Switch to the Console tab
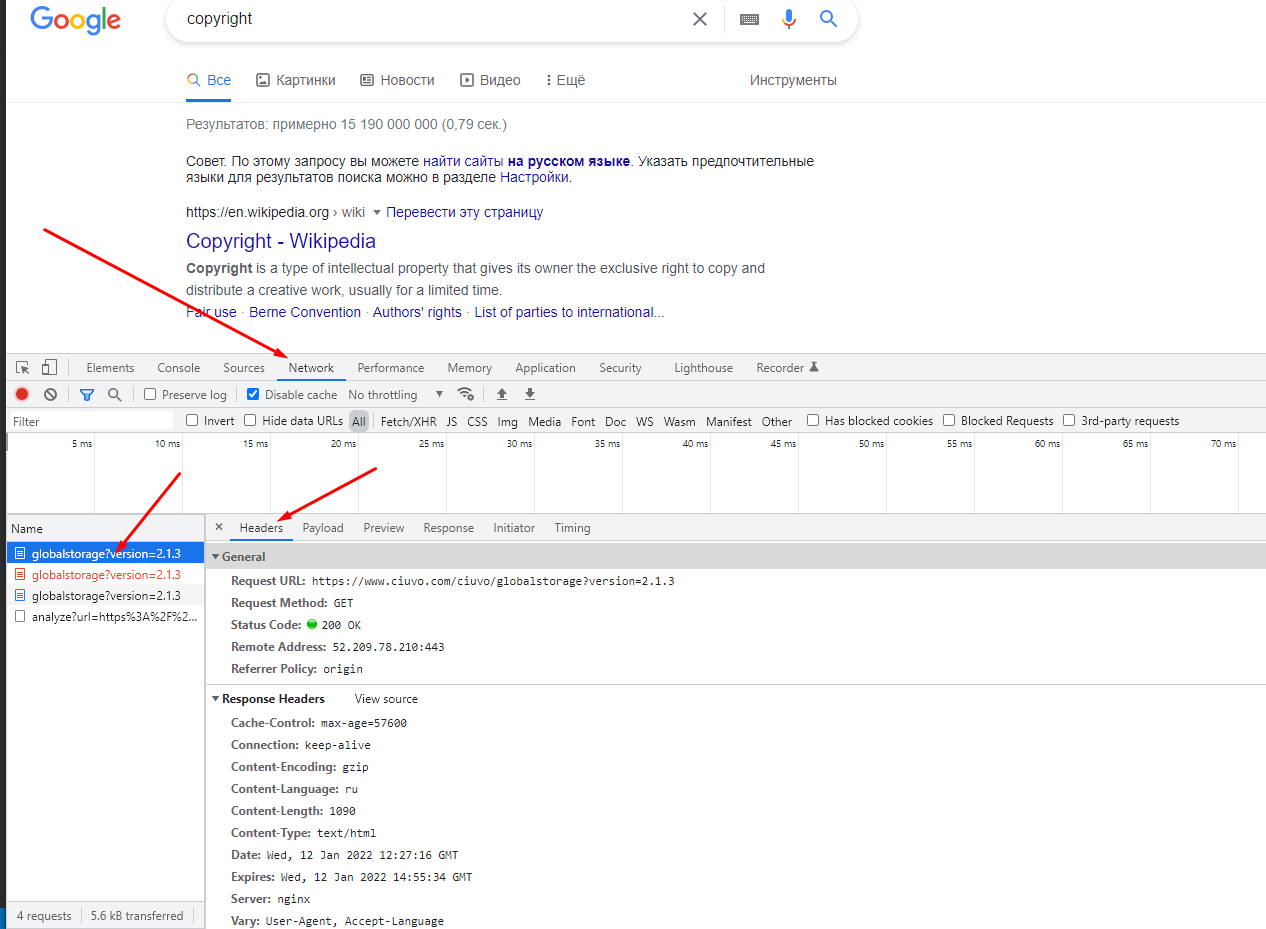Viewport: 1266px width, 929px height. click(178, 368)
